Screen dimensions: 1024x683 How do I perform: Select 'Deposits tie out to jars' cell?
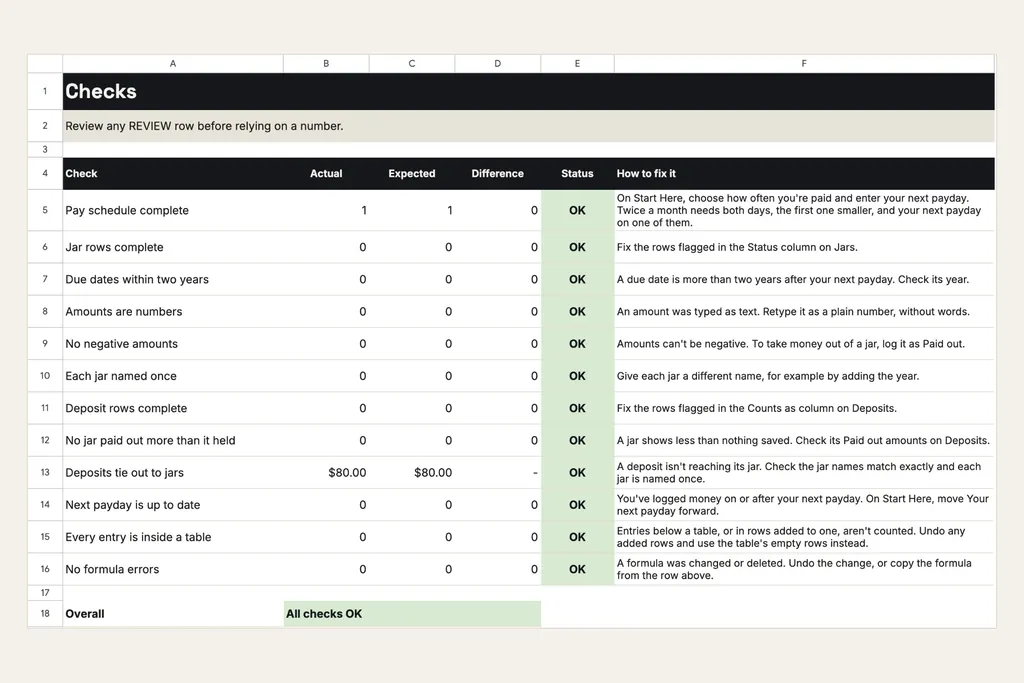coord(173,472)
